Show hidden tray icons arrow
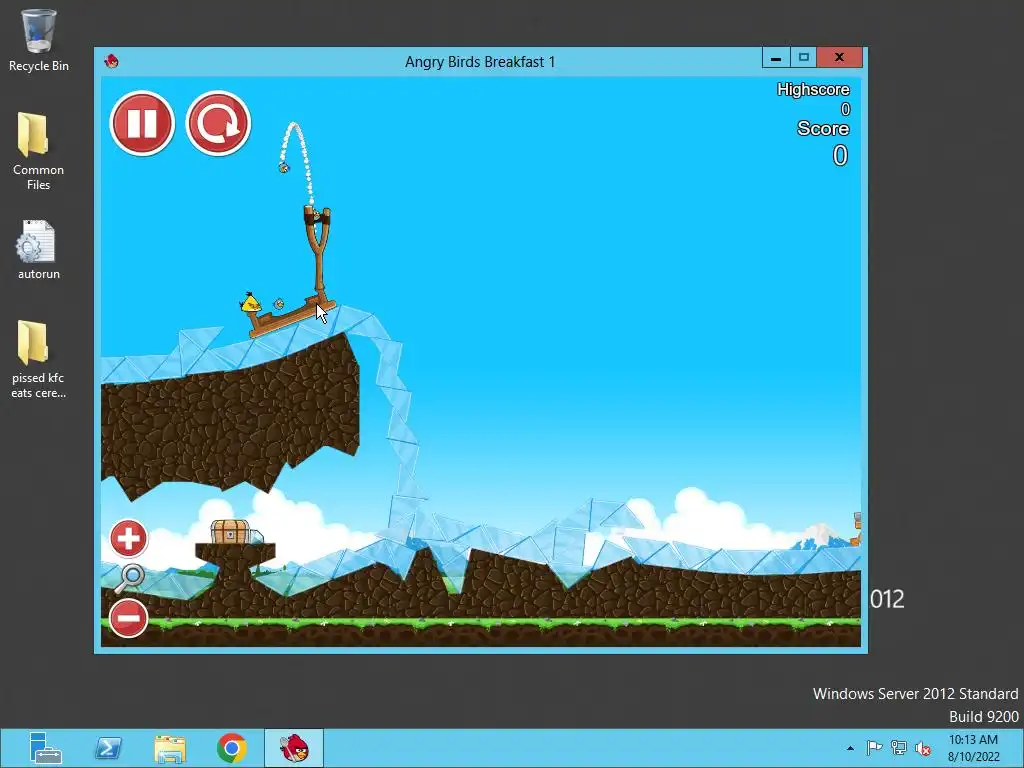 coord(850,748)
